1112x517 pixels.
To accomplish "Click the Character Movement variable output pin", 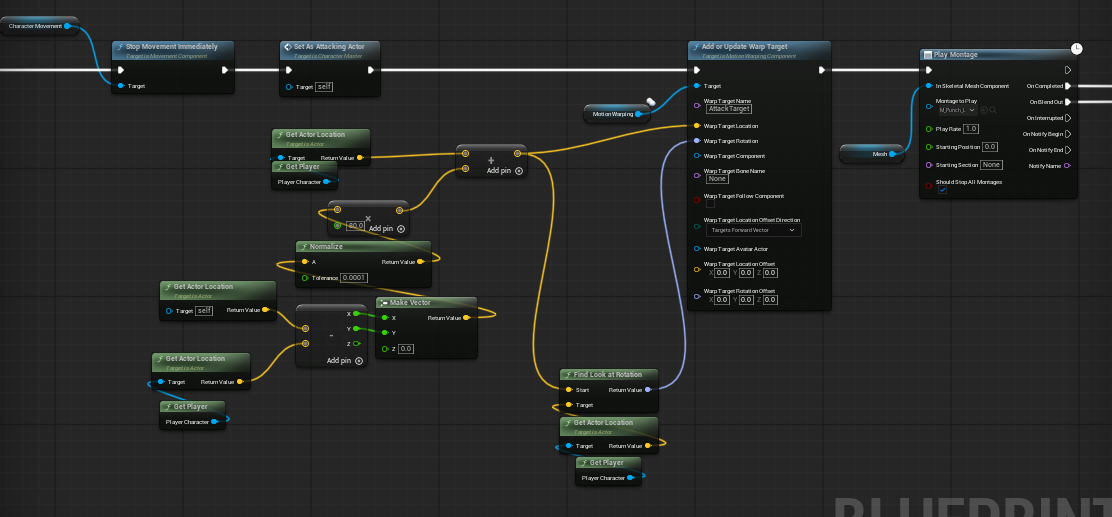I will 67,26.
